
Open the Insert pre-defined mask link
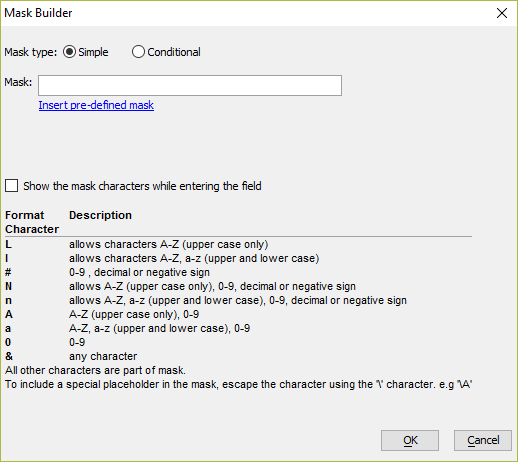96,105
